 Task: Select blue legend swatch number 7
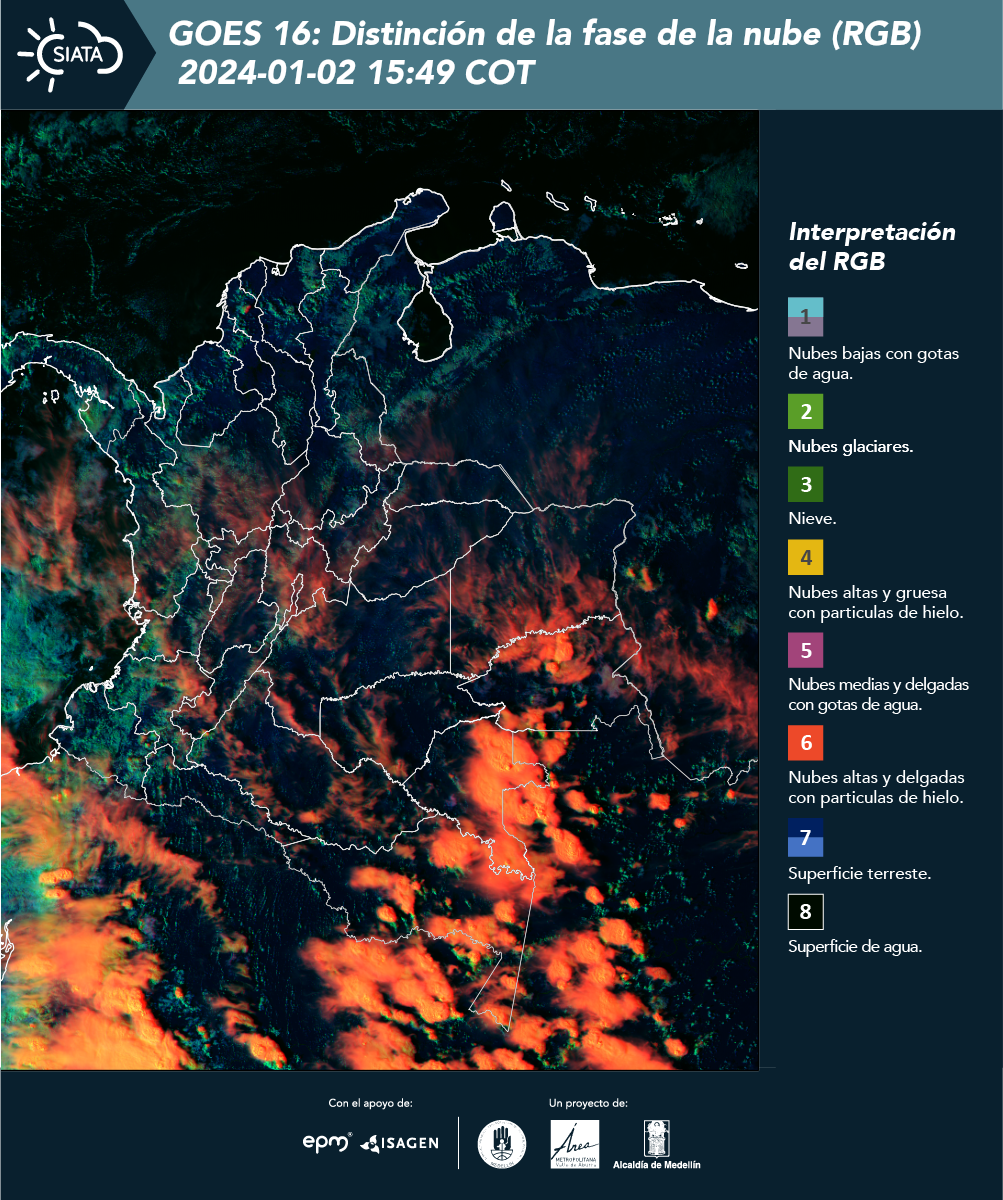pos(805,838)
